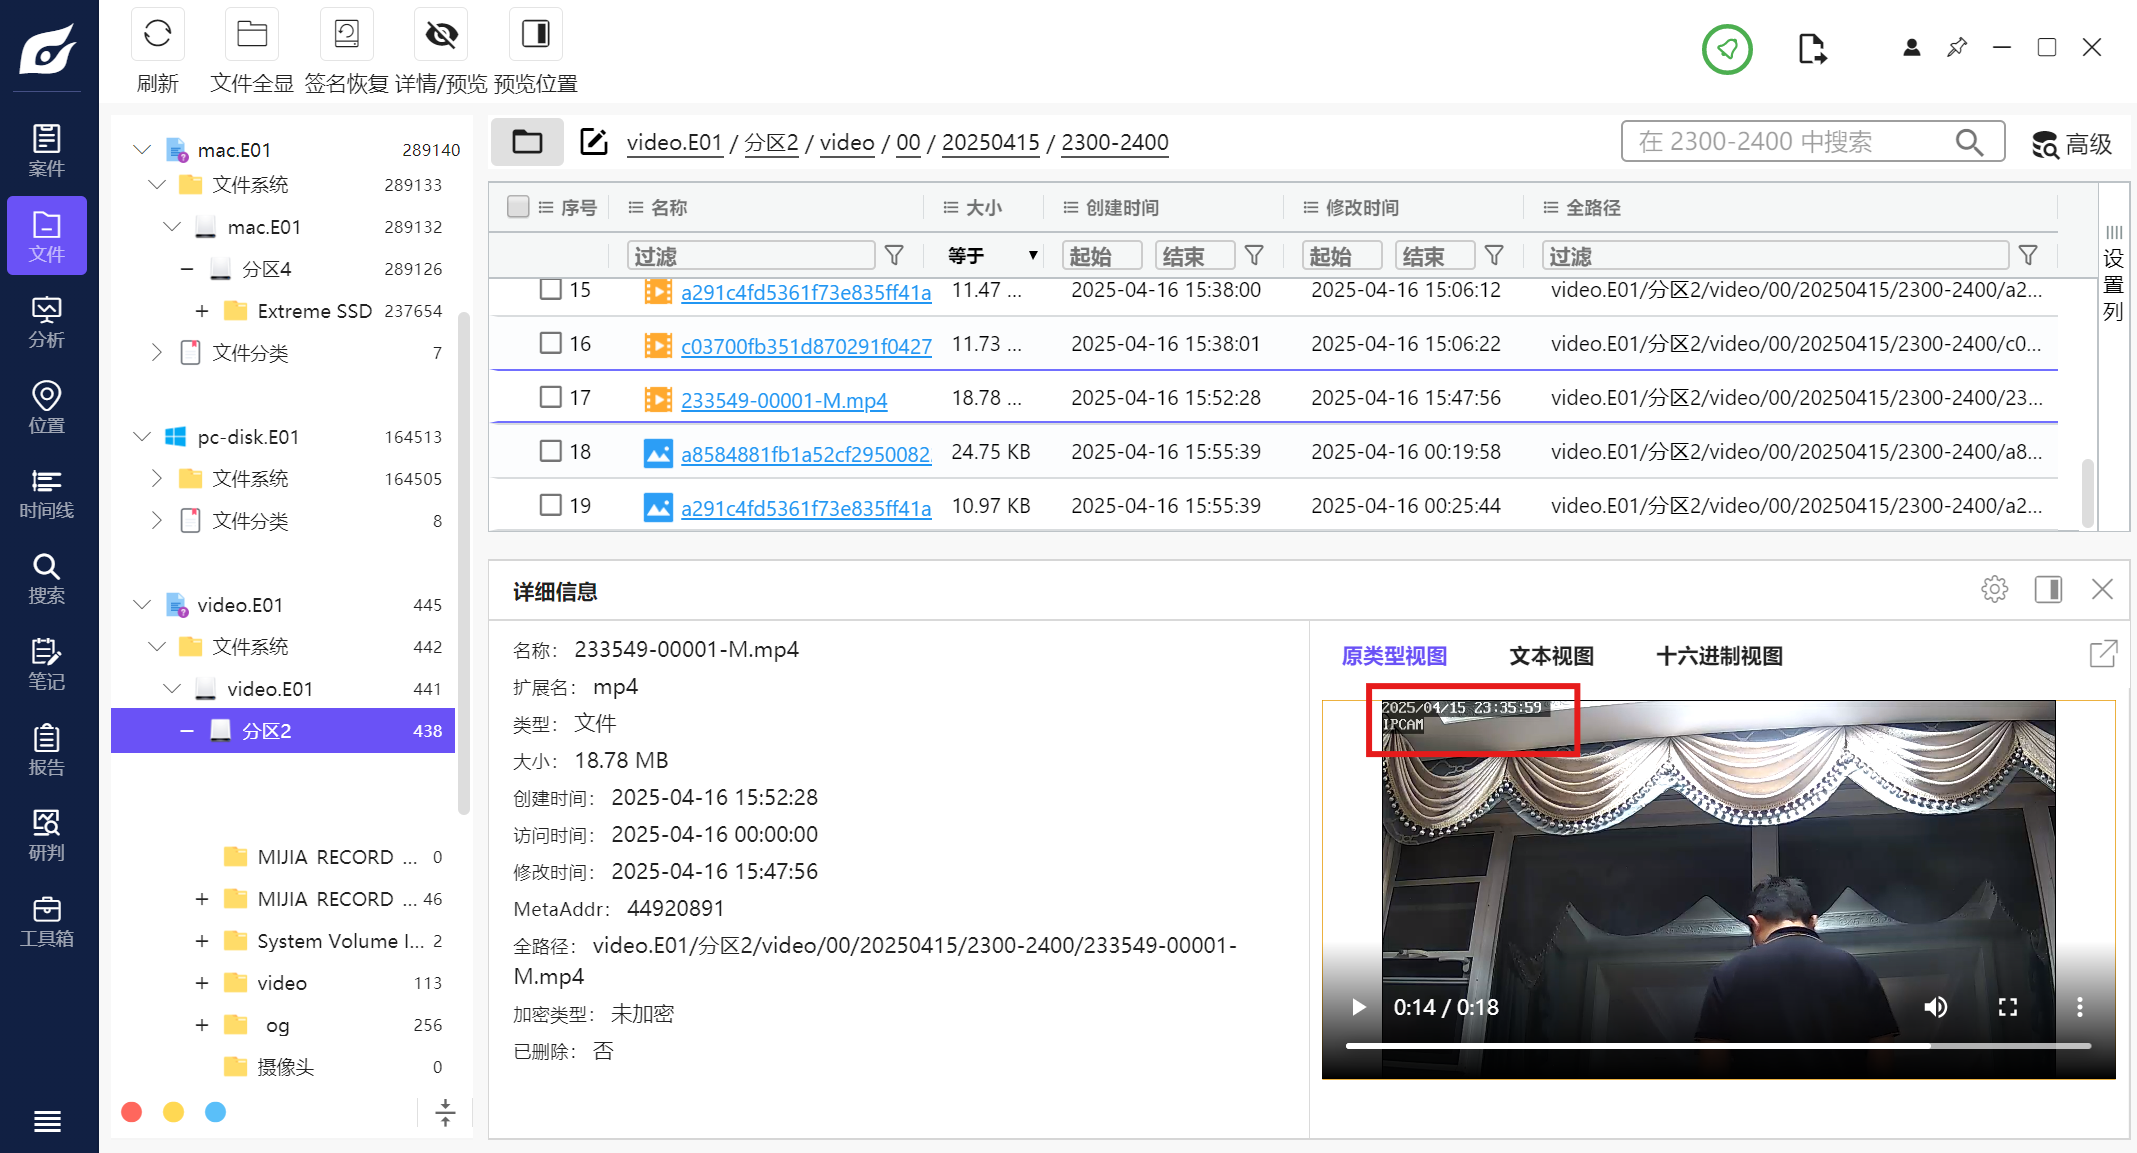Open the 时间线 sidebar section
This screenshot has height=1153, width=2137.
(x=47, y=493)
